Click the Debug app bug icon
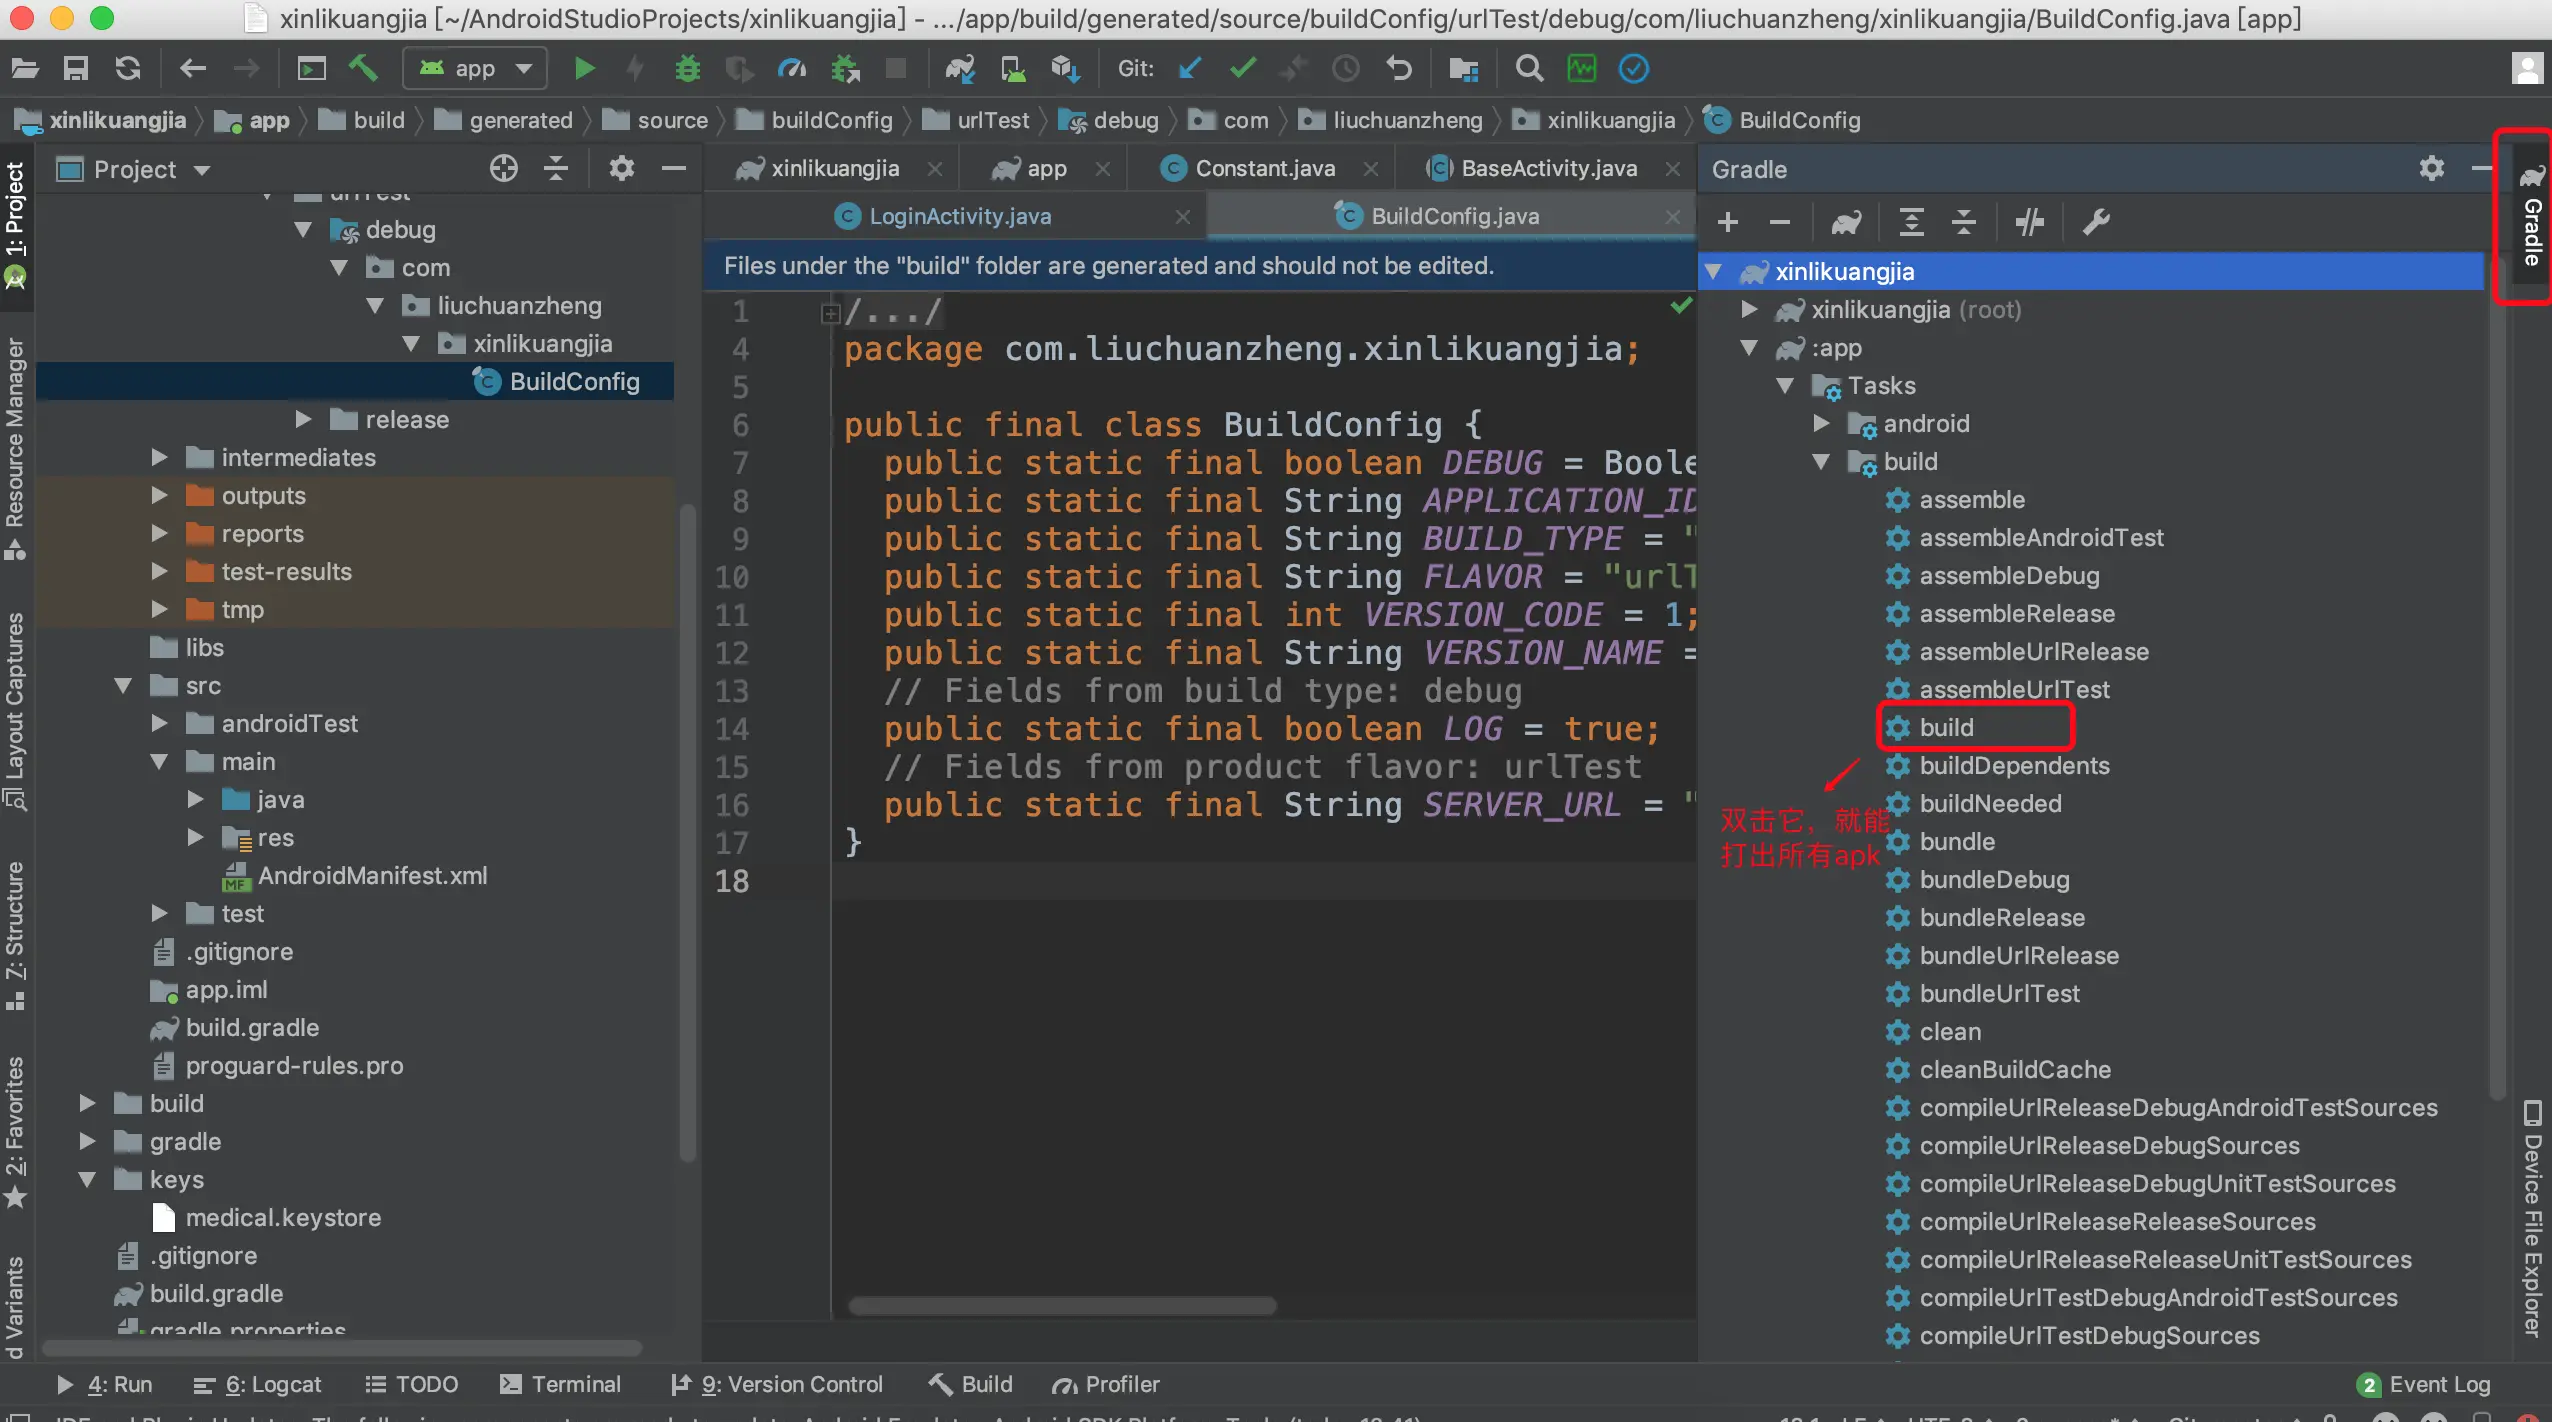 point(687,69)
